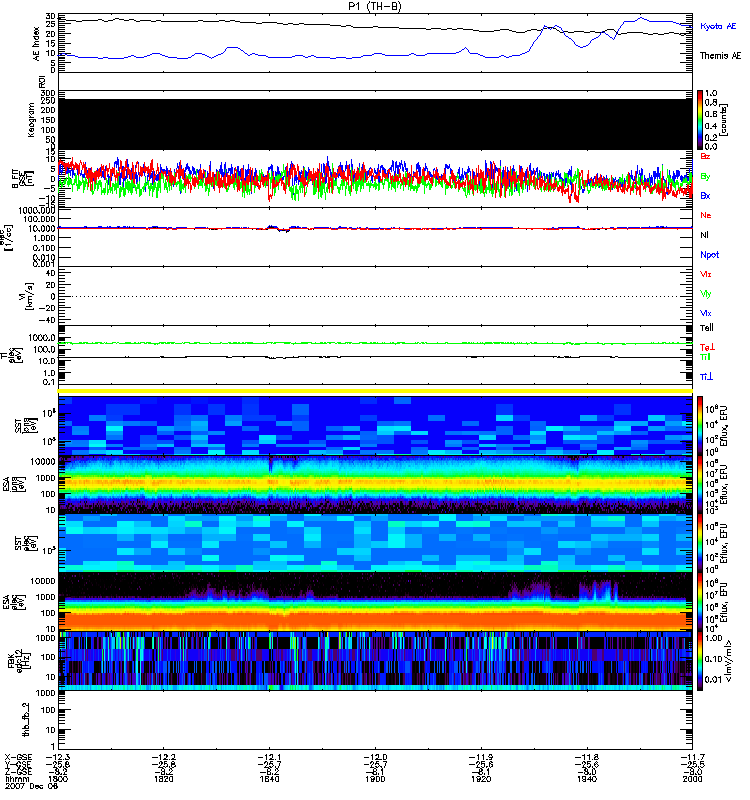Click the red "Vix" velocity legend label
The image size is (750, 800).
pos(706,274)
